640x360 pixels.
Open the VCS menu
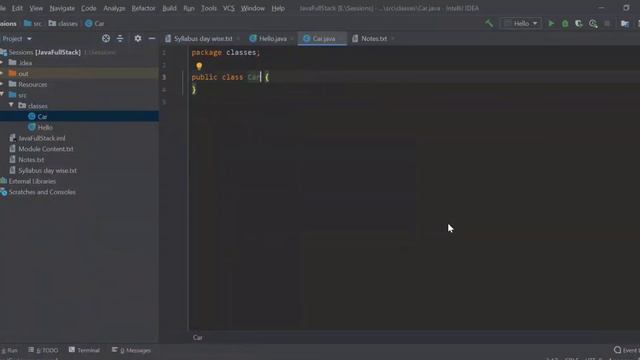(229, 8)
